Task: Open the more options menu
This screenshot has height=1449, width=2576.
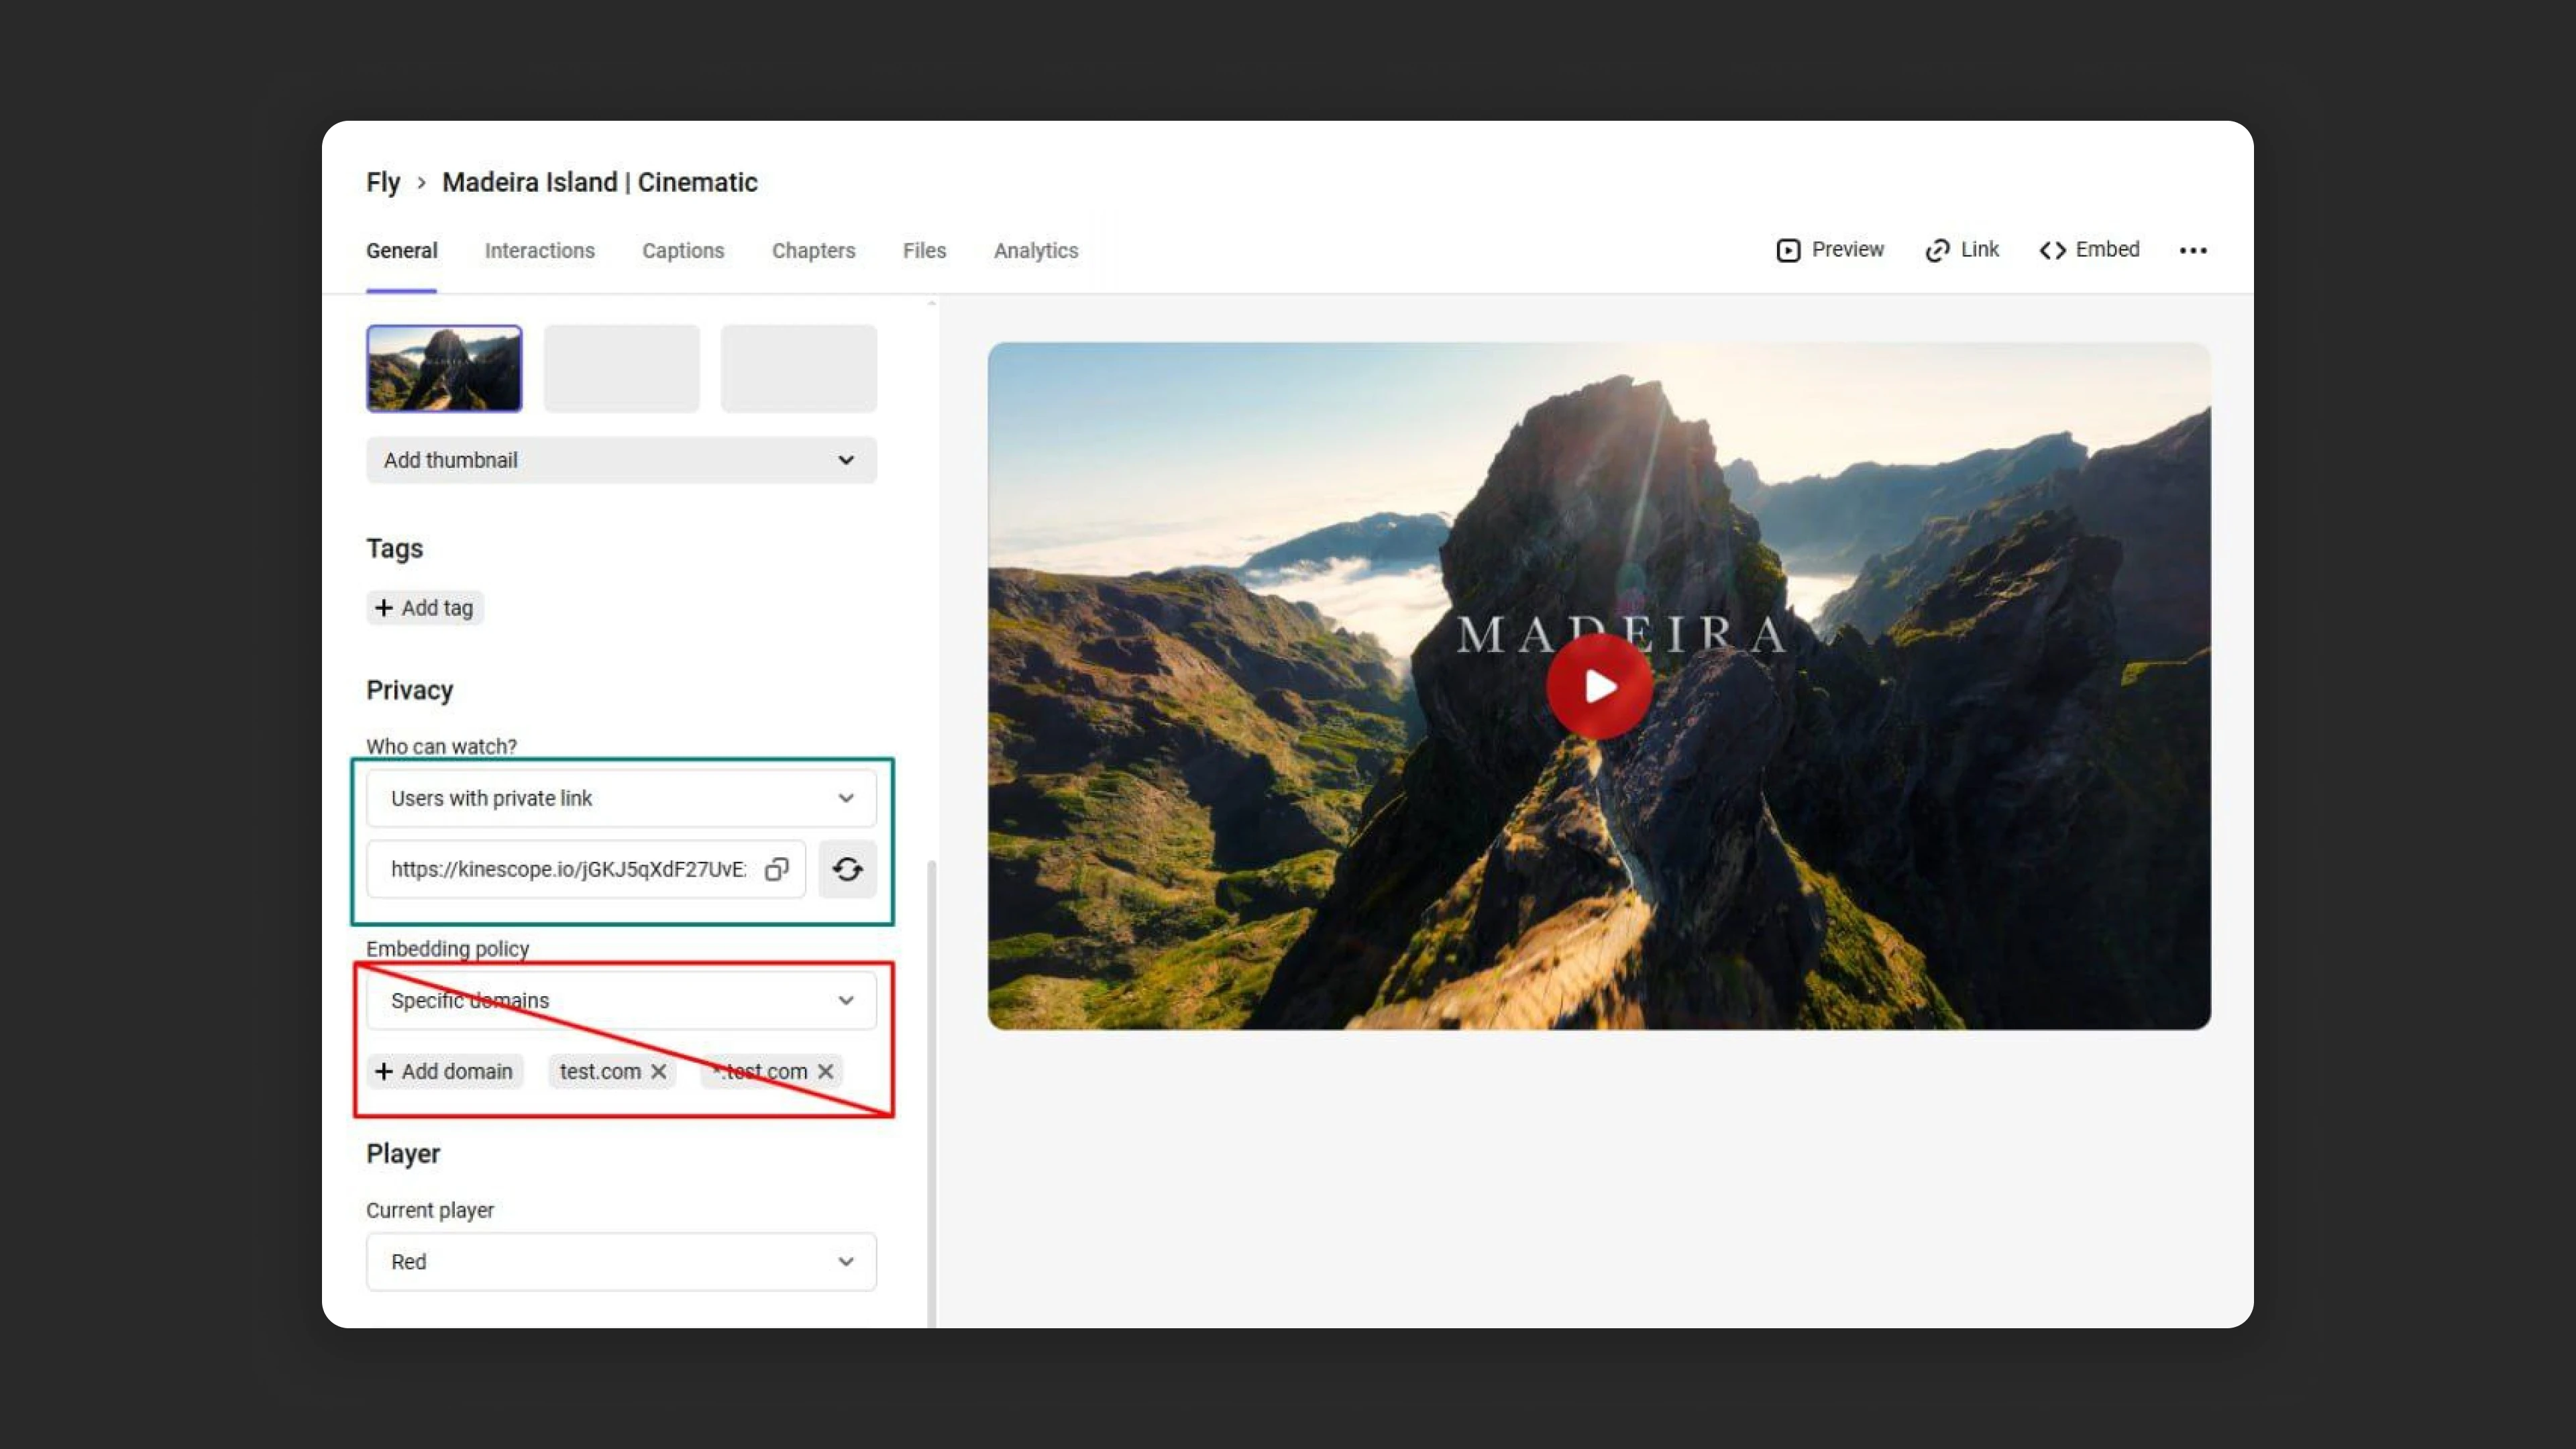Action: point(2193,250)
